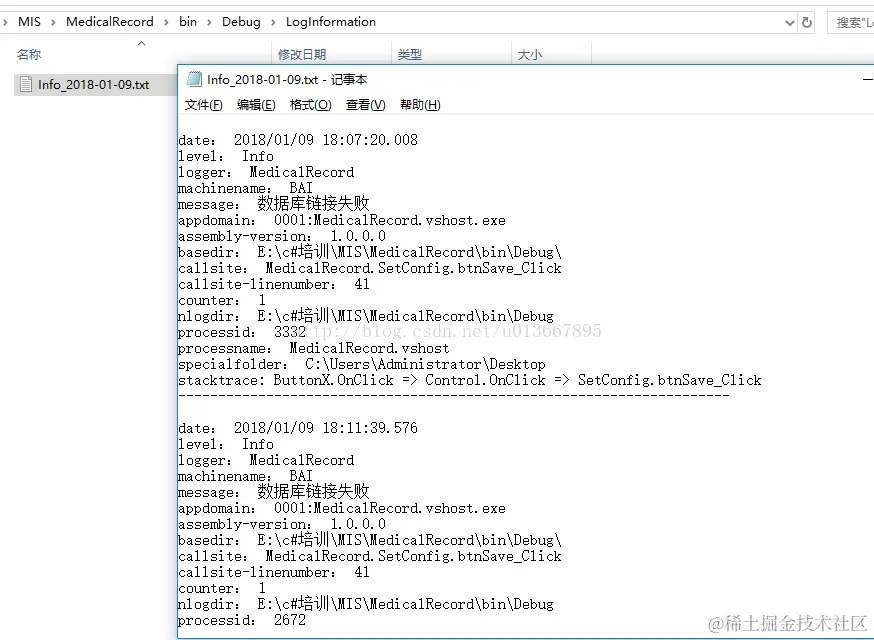Click first 'message: 数据库链接失败' line
Screen dimensions: 874x640
(x=274, y=204)
